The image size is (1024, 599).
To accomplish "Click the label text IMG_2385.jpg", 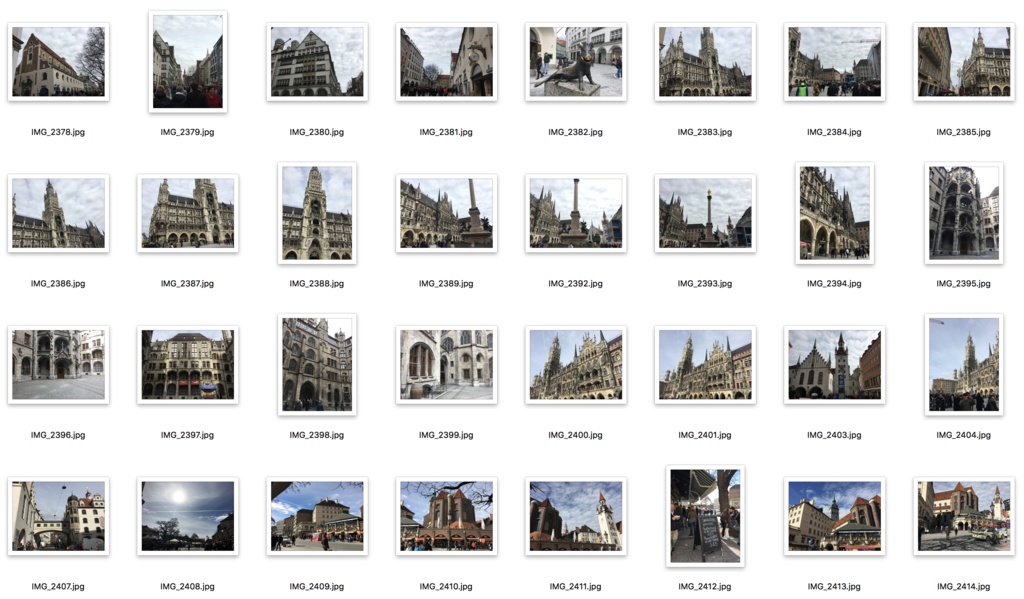I will click(963, 132).
